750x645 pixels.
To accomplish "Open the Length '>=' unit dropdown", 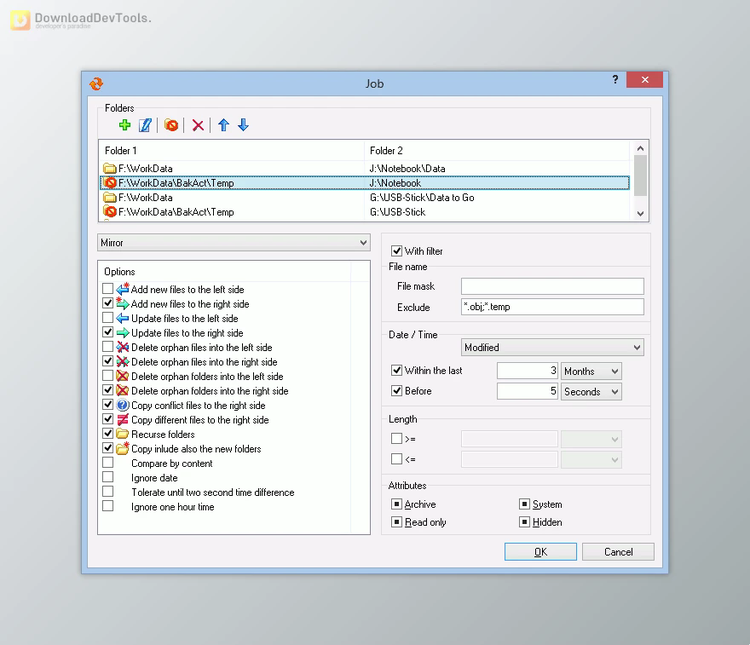I will click(591, 439).
